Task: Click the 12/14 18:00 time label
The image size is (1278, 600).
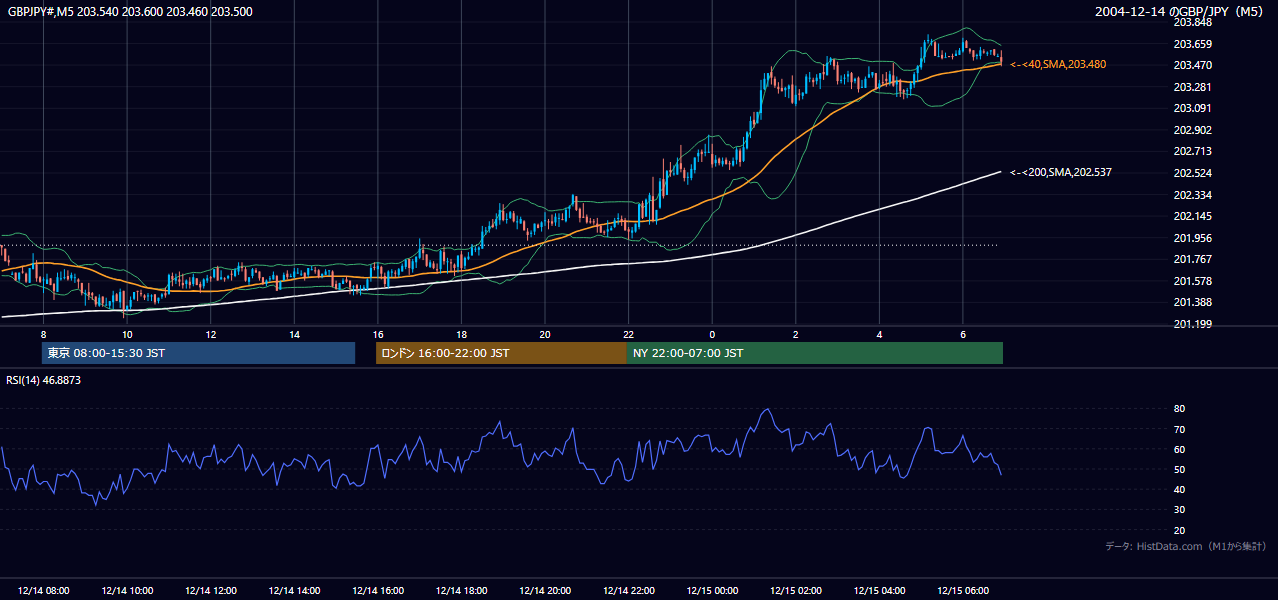Action: click(x=461, y=591)
